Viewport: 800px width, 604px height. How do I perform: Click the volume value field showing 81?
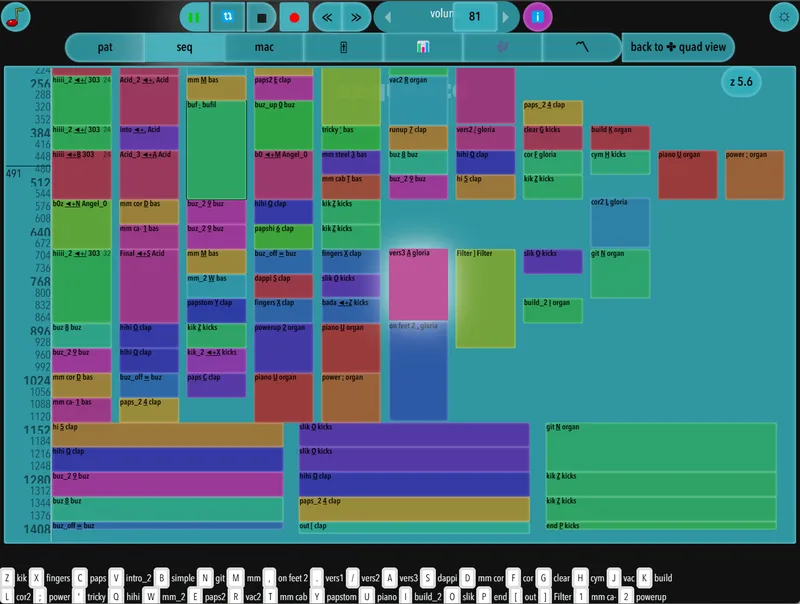pyautogui.click(x=474, y=17)
